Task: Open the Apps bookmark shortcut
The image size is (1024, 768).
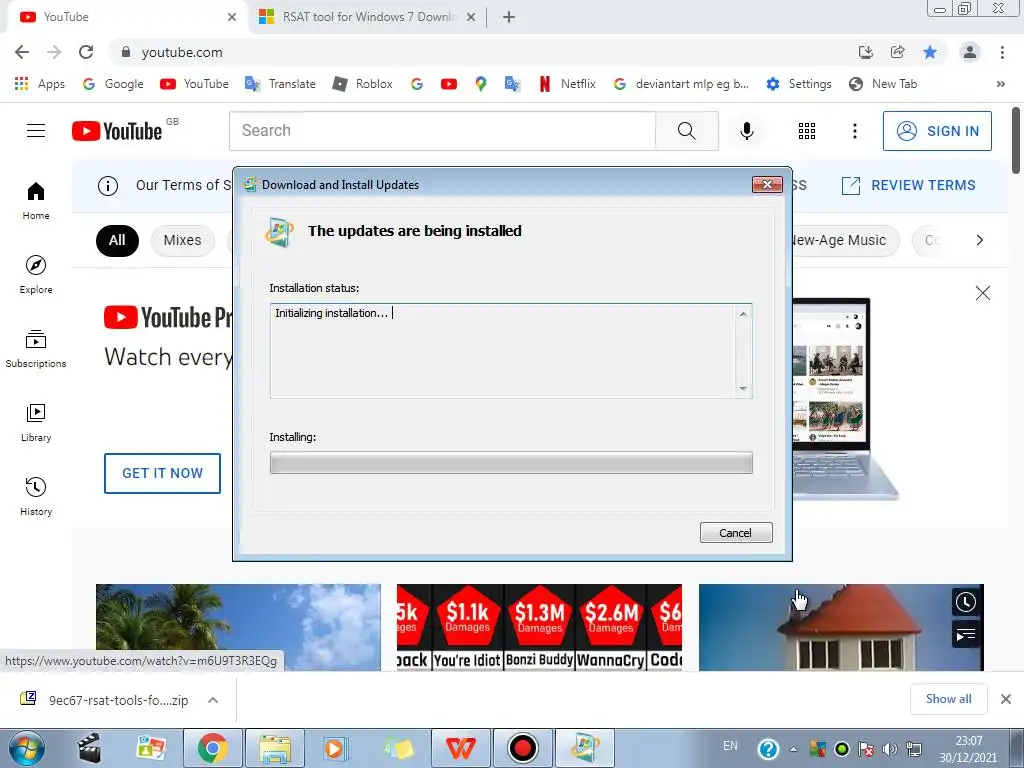Action: (x=39, y=84)
